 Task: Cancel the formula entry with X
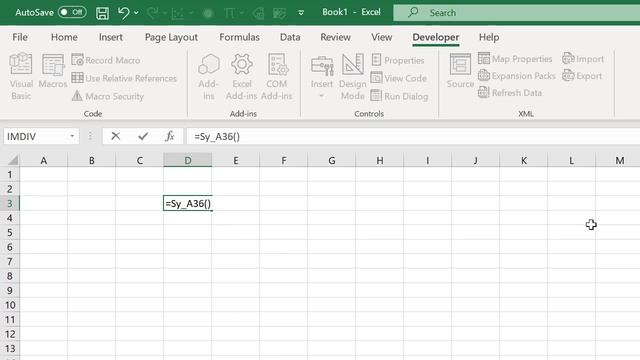click(x=116, y=136)
